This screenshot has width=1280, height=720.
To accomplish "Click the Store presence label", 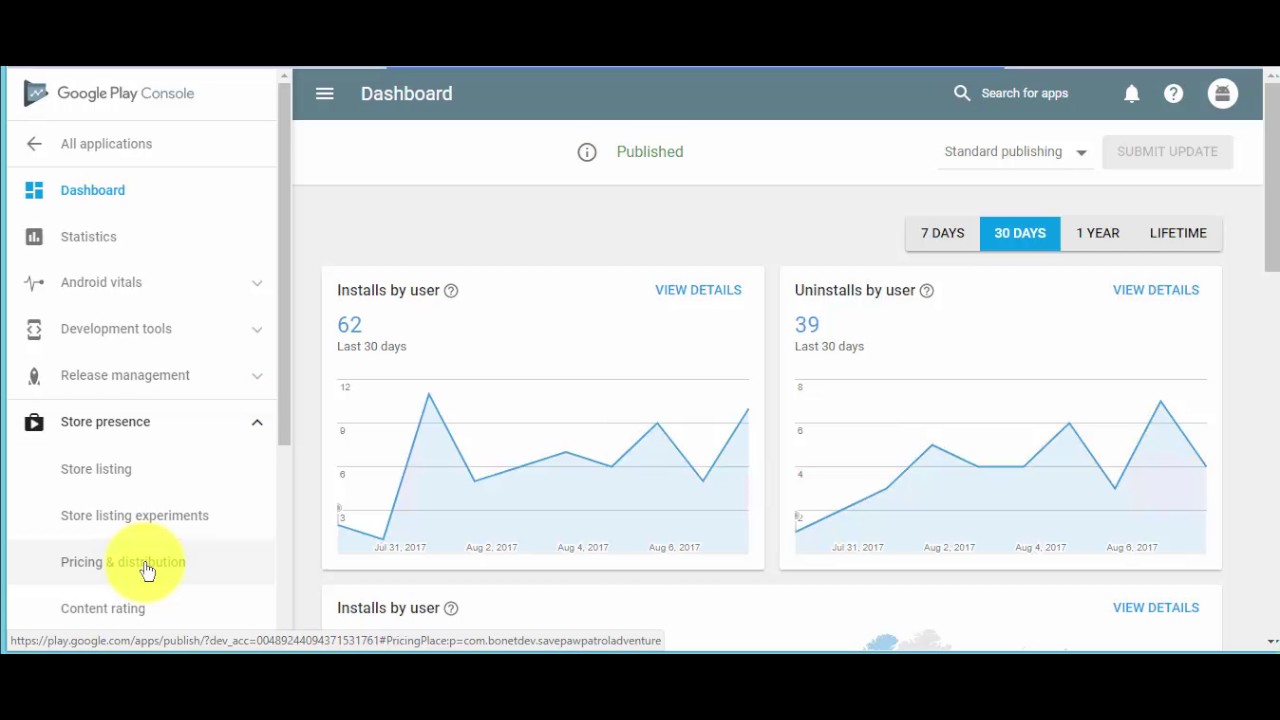I will [x=105, y=422].
